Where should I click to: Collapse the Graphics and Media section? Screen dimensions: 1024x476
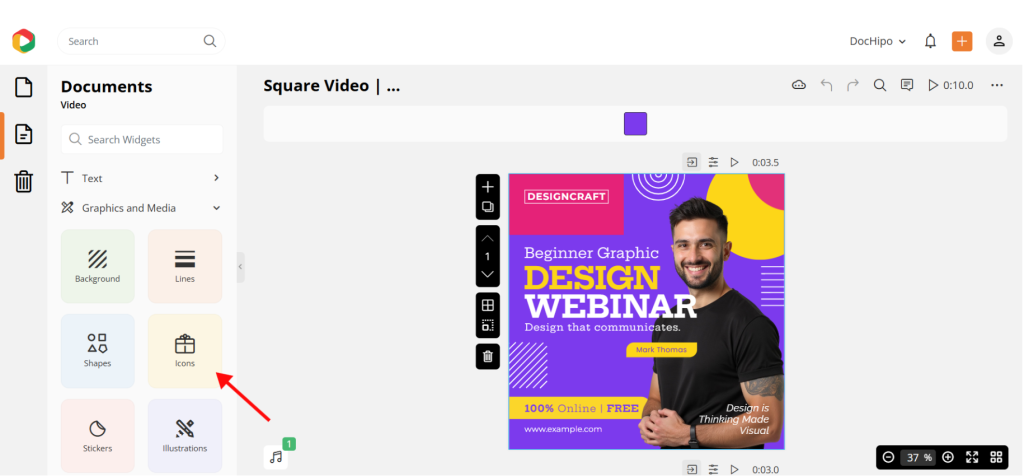tap(141, 208)
